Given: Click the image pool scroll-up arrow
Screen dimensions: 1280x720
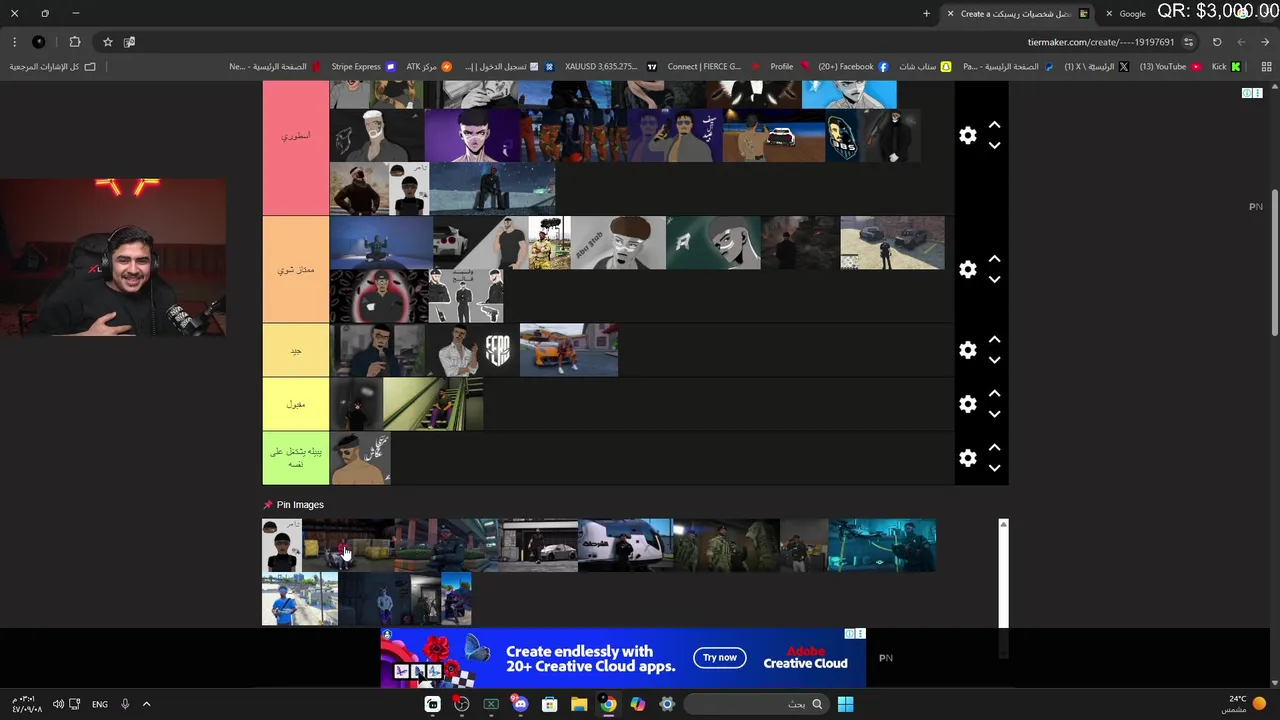Looking at the screenshot, I should coord(1003,524).
